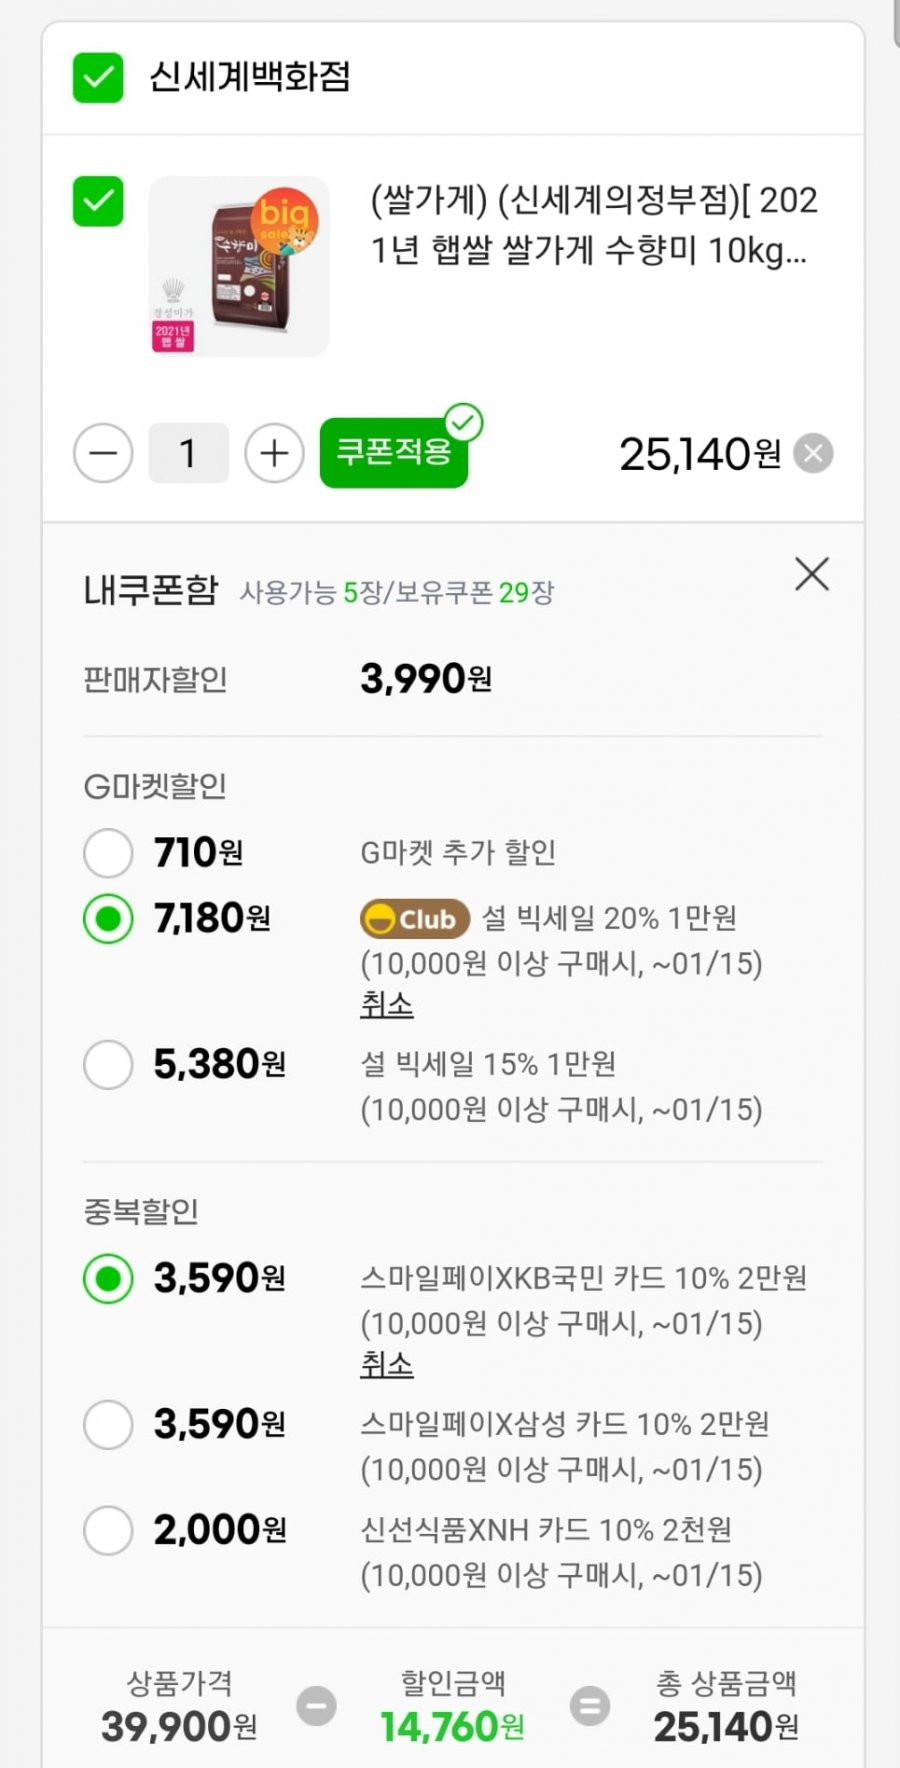Uncheck the rice product item checkbox

pos(98,201)
